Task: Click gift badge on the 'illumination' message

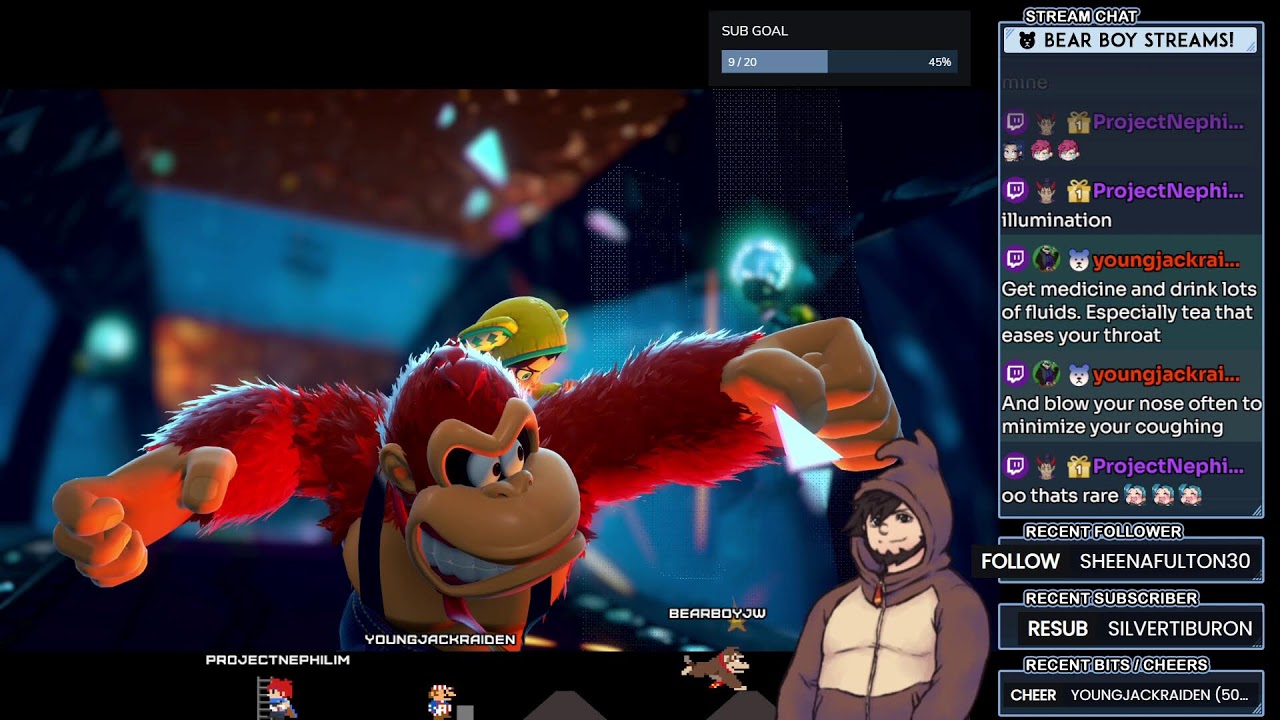Action: click(1077, 190)
